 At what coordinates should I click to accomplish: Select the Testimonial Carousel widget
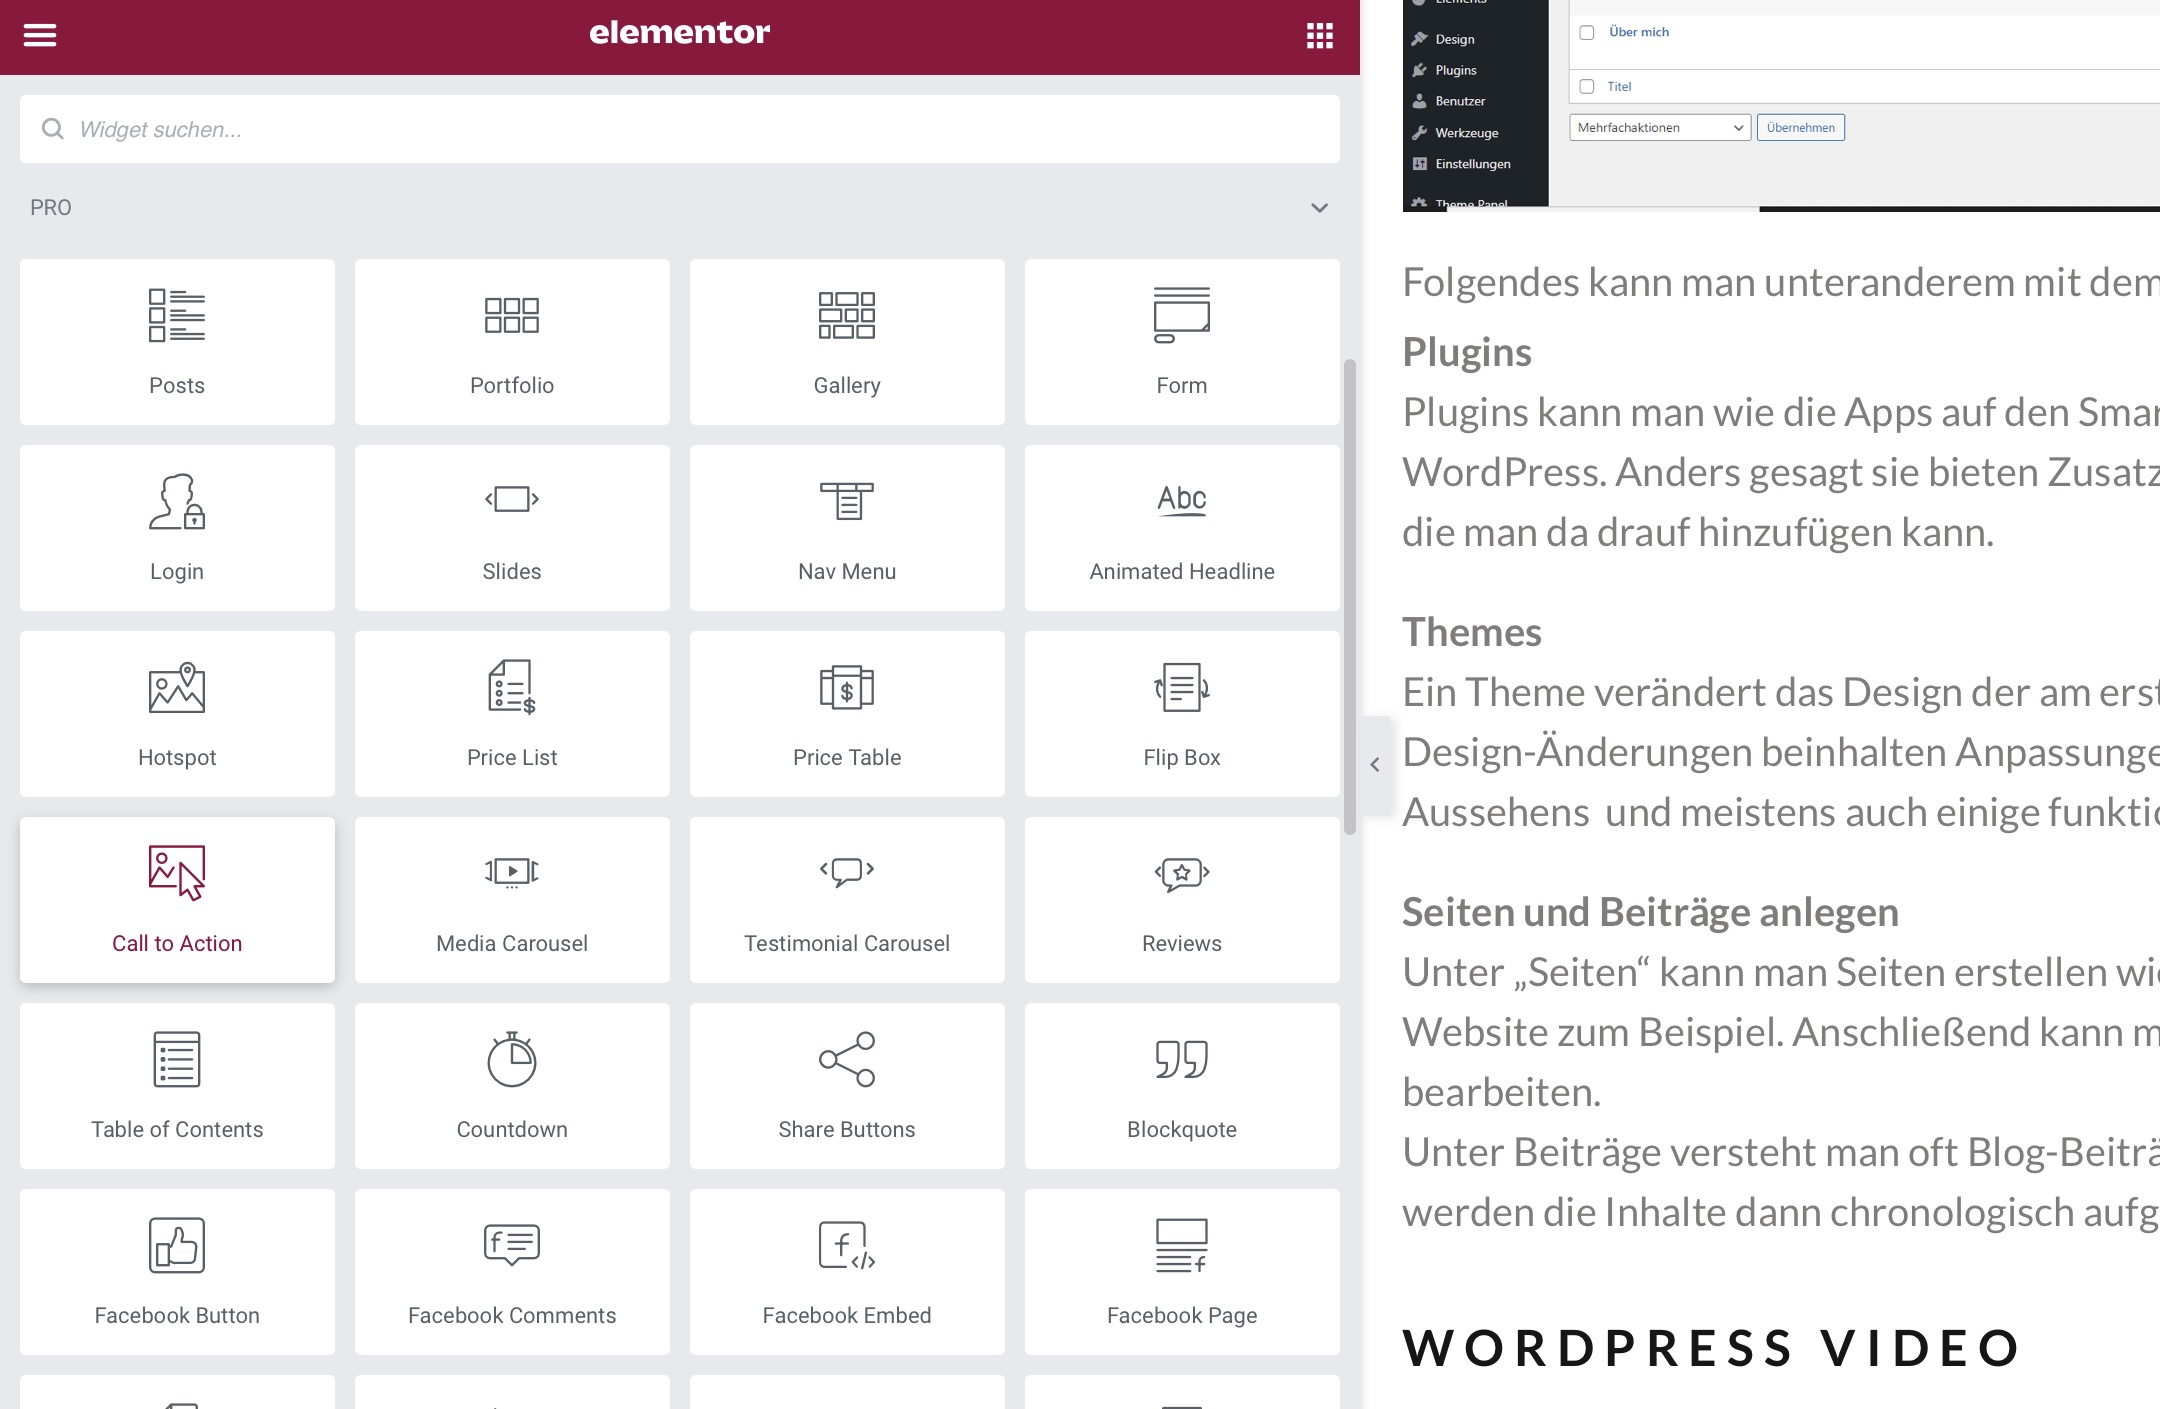click(847, 900)
